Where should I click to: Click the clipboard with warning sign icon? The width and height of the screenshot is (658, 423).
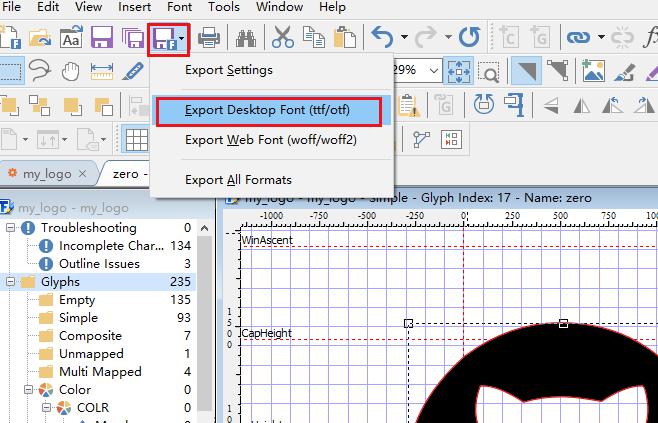pyautogui.click(x=408, y=105)
